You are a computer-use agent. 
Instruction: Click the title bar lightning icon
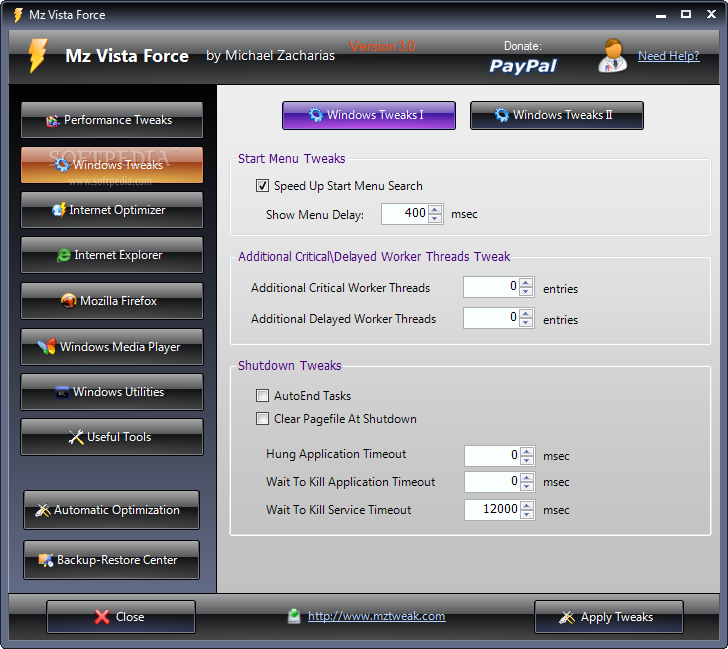(18, 15)
